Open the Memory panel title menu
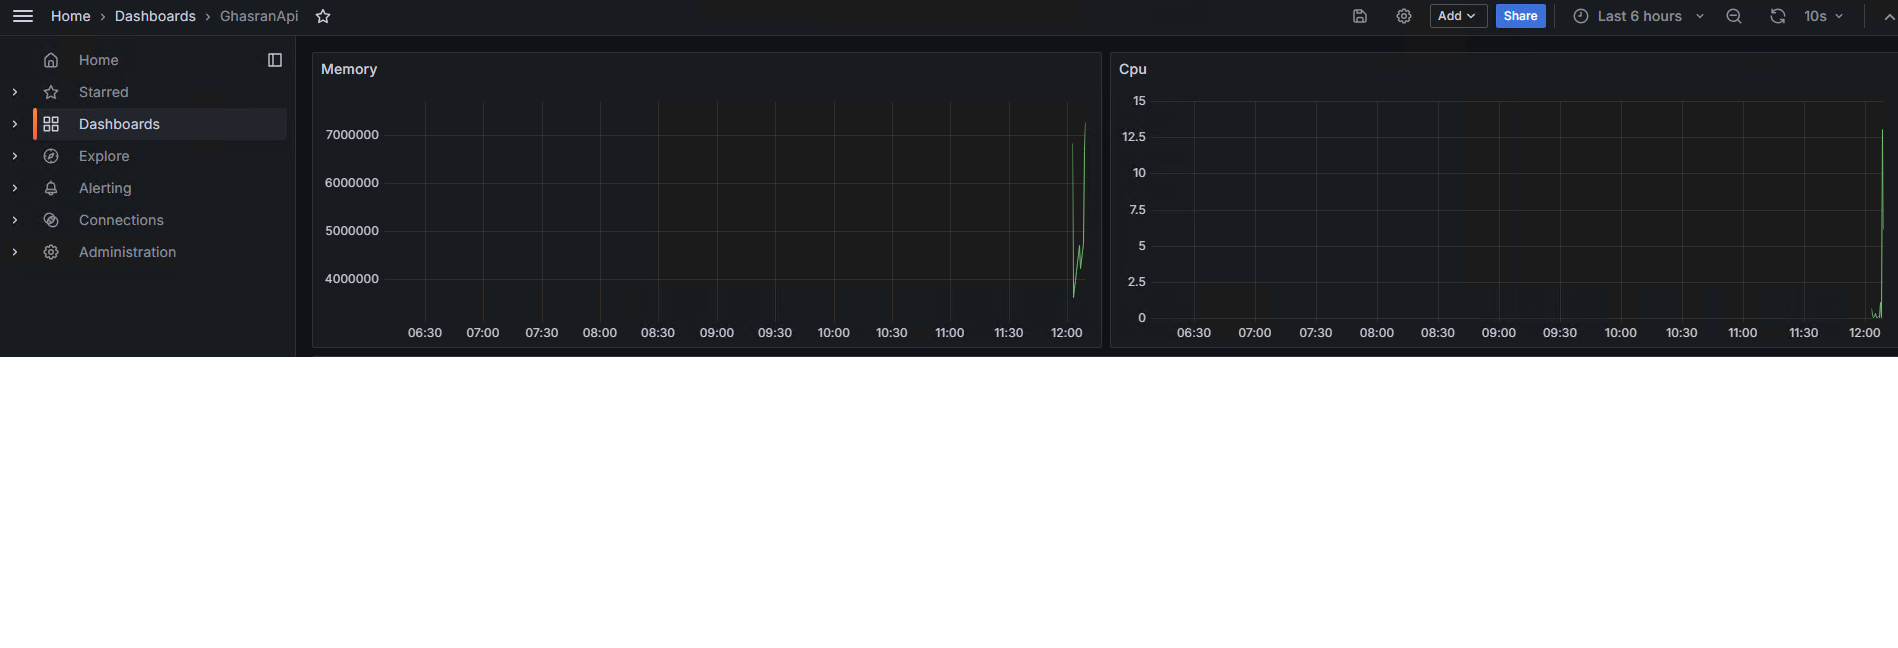1898x648 pixels. tap(349, 69)
